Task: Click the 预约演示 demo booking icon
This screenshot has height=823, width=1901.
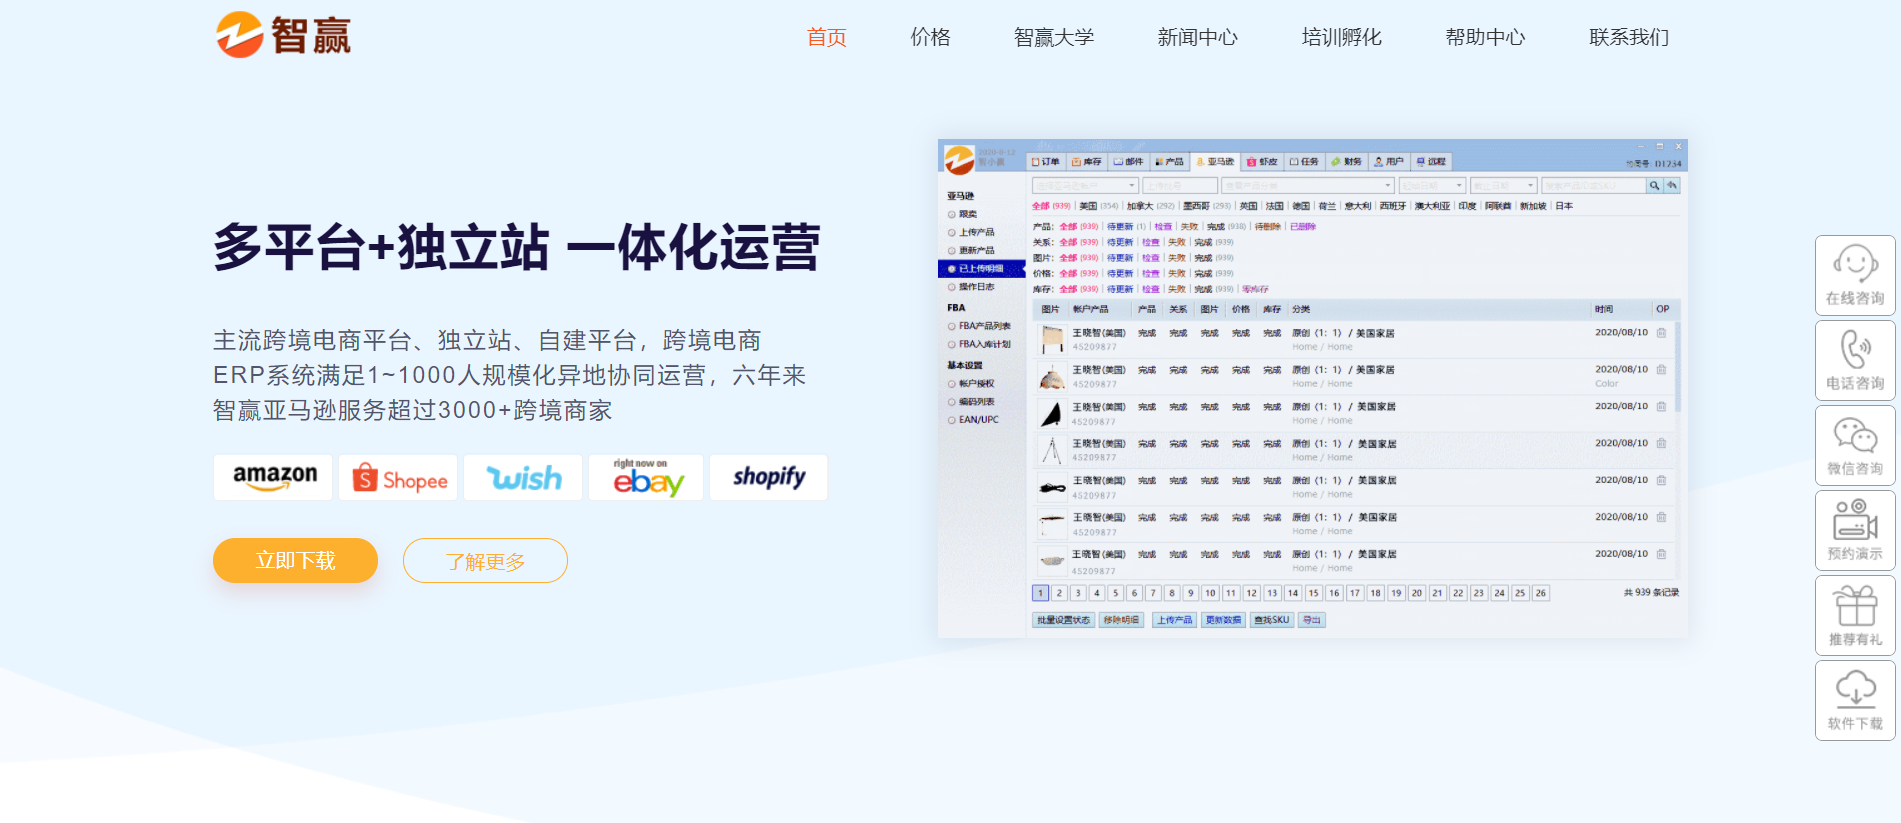Action: pos(1855,530)
